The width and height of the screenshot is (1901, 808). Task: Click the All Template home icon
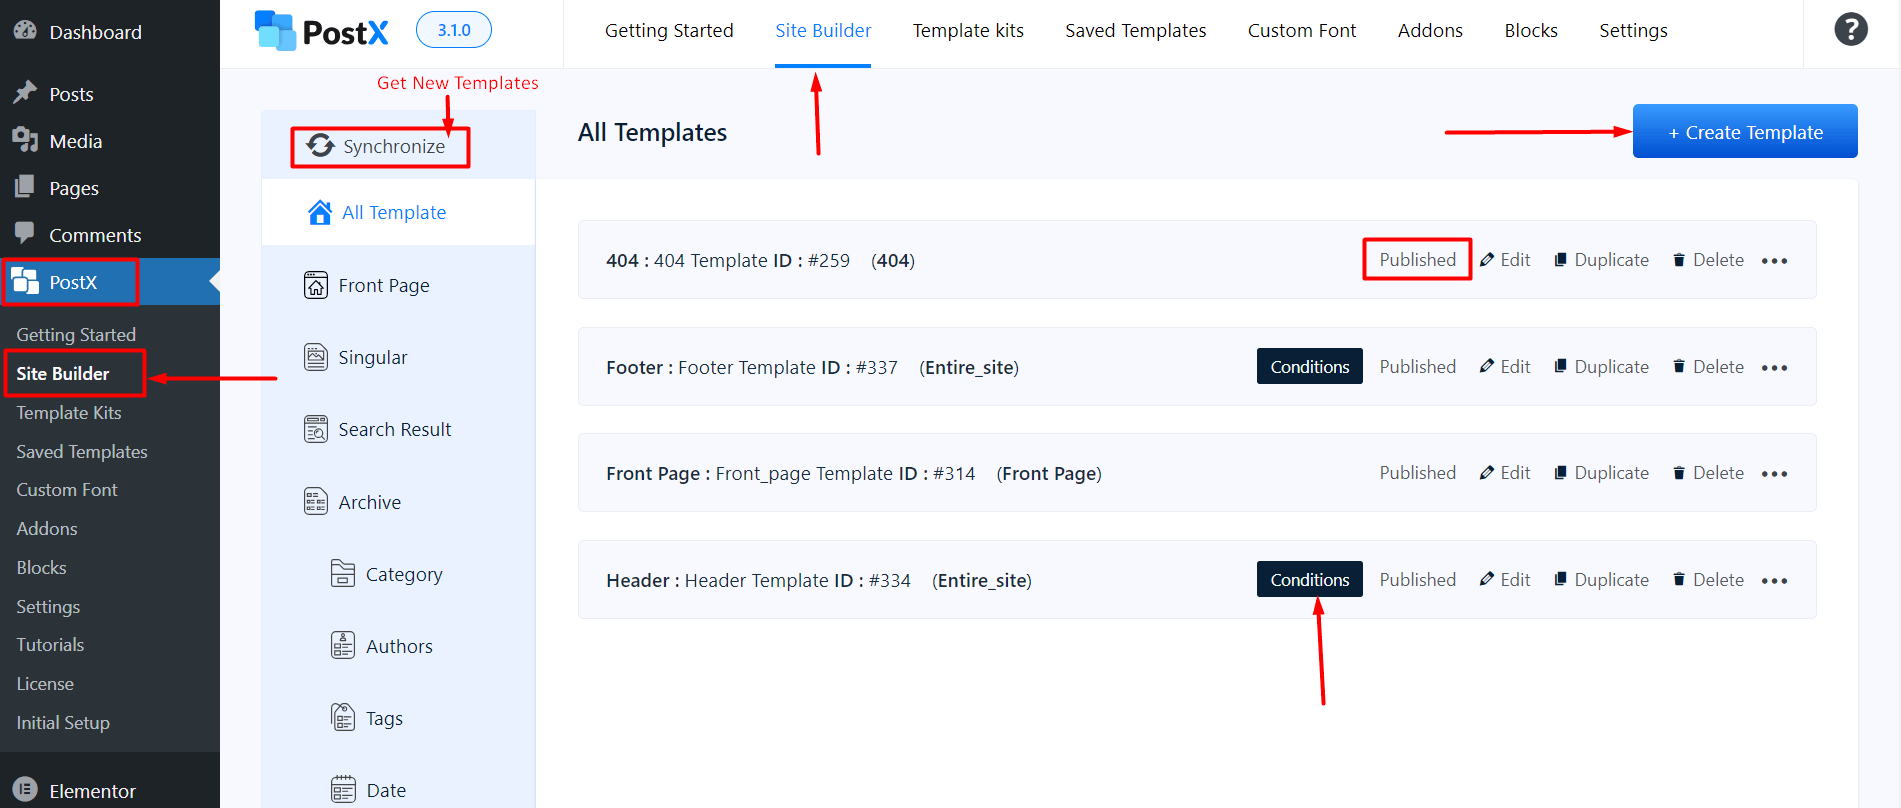(x=320, y=212)
